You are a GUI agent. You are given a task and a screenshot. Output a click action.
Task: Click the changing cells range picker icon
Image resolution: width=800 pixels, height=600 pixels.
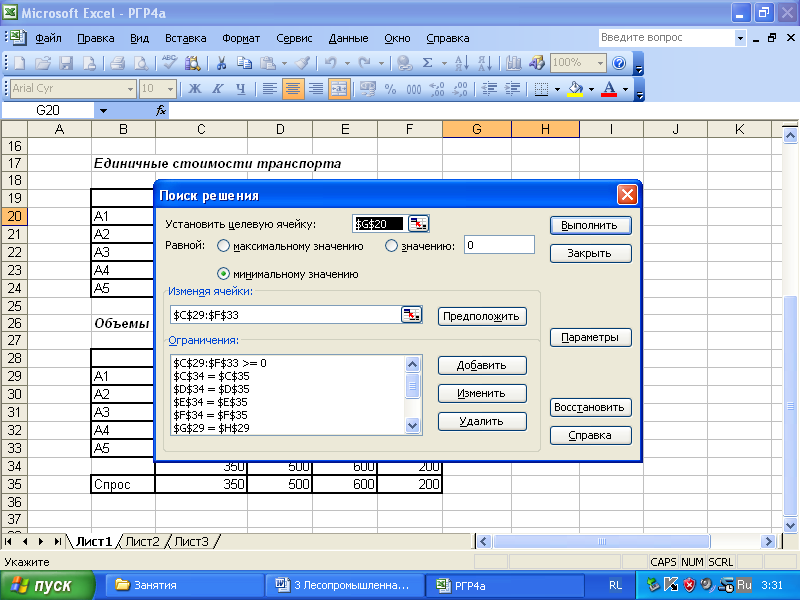pyautogui.click(x=412, y=315)
